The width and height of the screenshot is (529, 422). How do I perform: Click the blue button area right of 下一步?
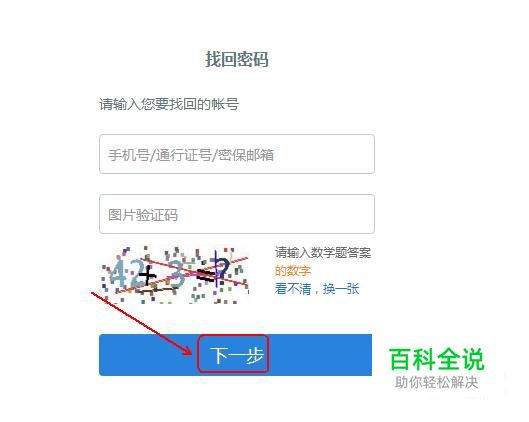click(321, 355)
